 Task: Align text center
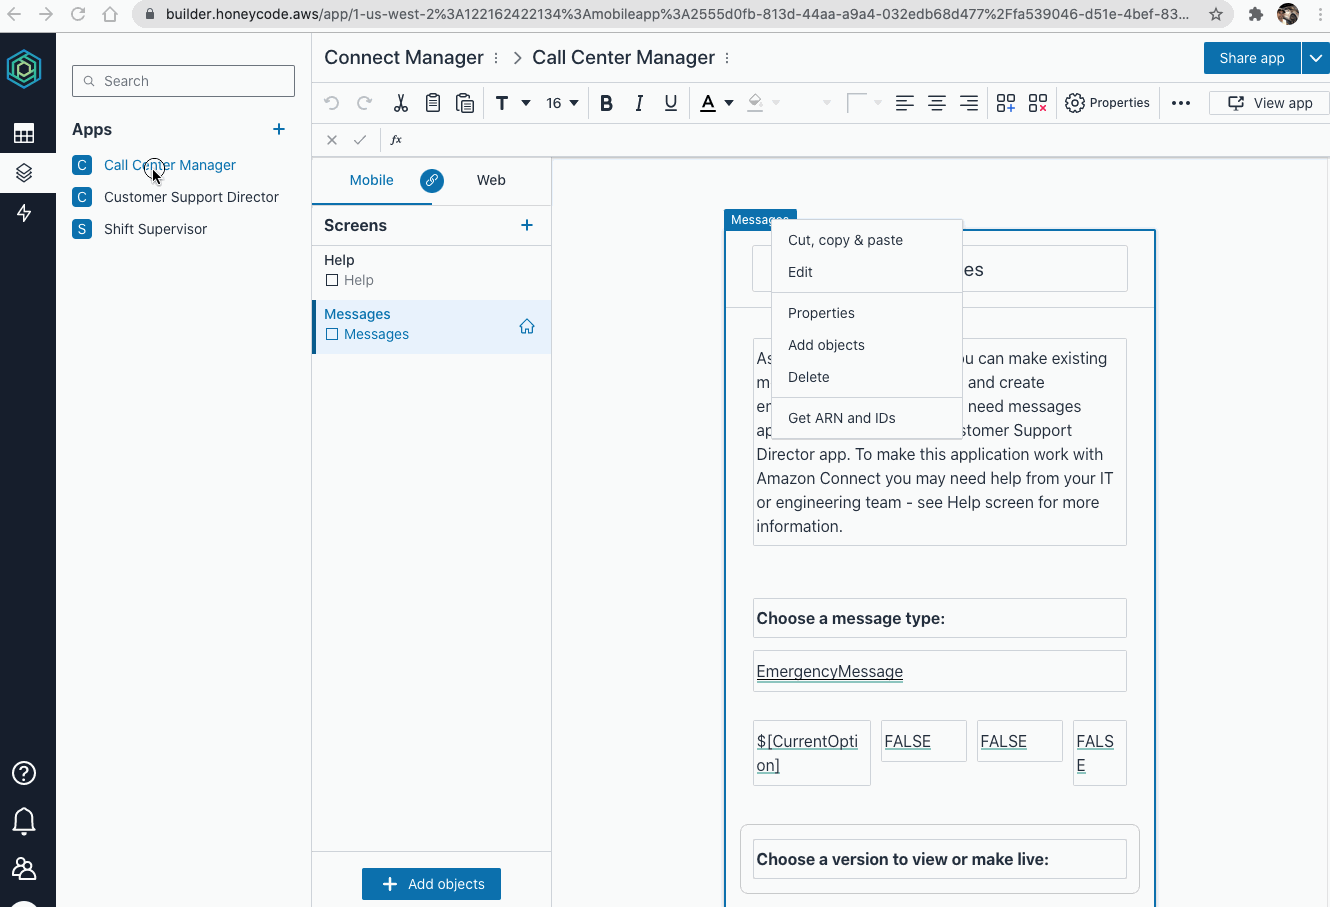(937, 103)
